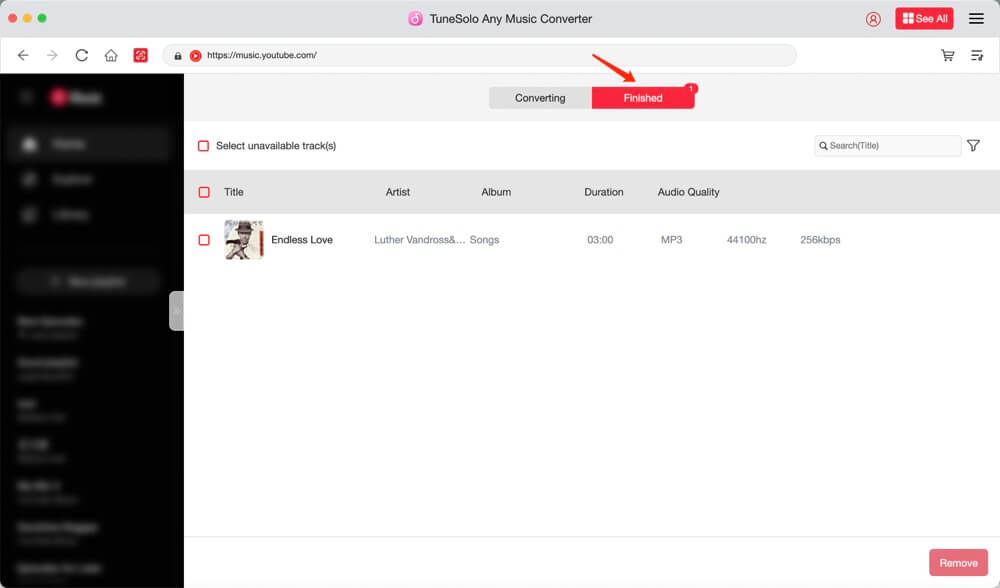Screen dimensions: 1000x588
Task: Click the Songs album cell
Action: (x=484, y=240)
